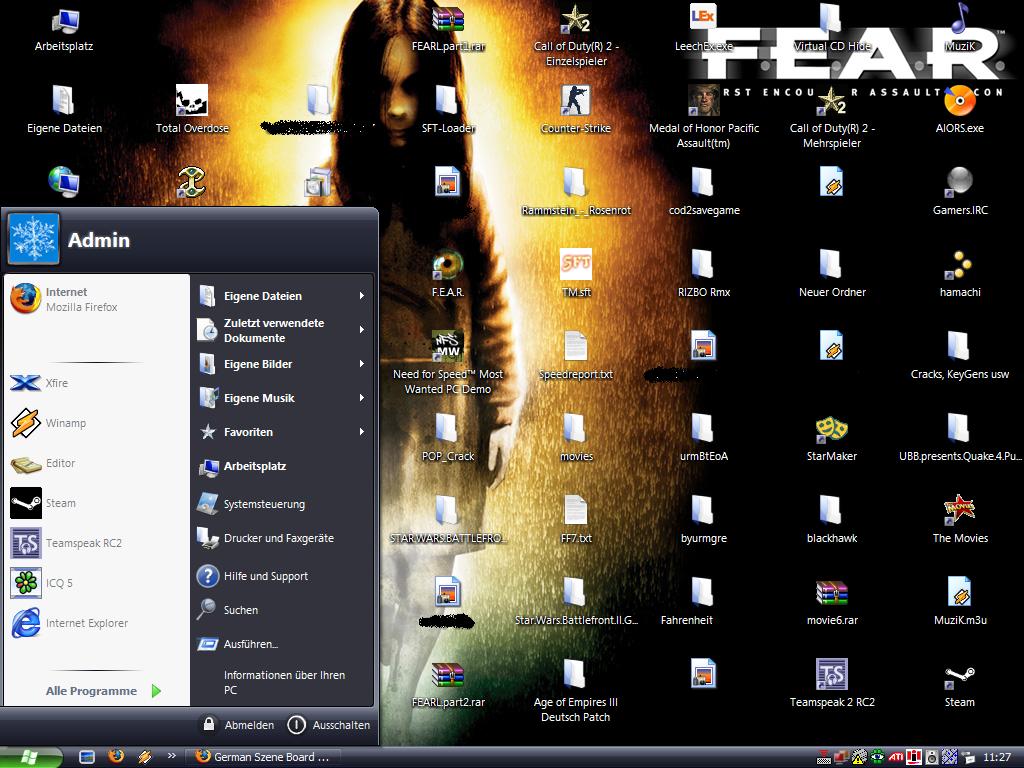This screenshot has height=768, width=1024.
Task: Open the cod2savegame folder
Action: click(703, 192)
